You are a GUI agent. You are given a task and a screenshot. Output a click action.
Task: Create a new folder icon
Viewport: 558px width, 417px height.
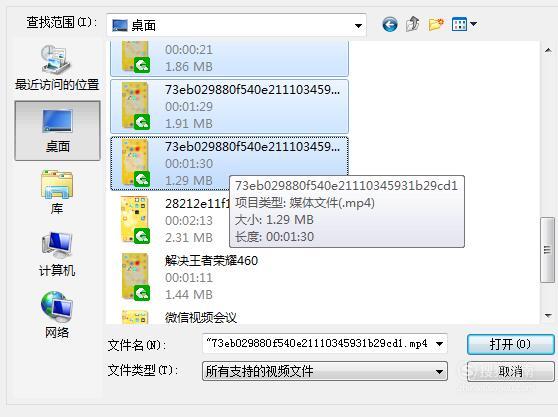pyautogui.click(x=436, y=25)
